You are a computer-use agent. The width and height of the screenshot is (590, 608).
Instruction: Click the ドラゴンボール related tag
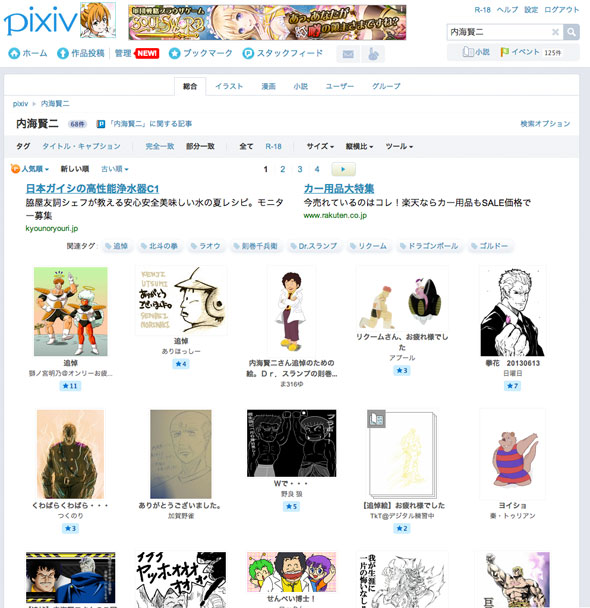point(429,246)
